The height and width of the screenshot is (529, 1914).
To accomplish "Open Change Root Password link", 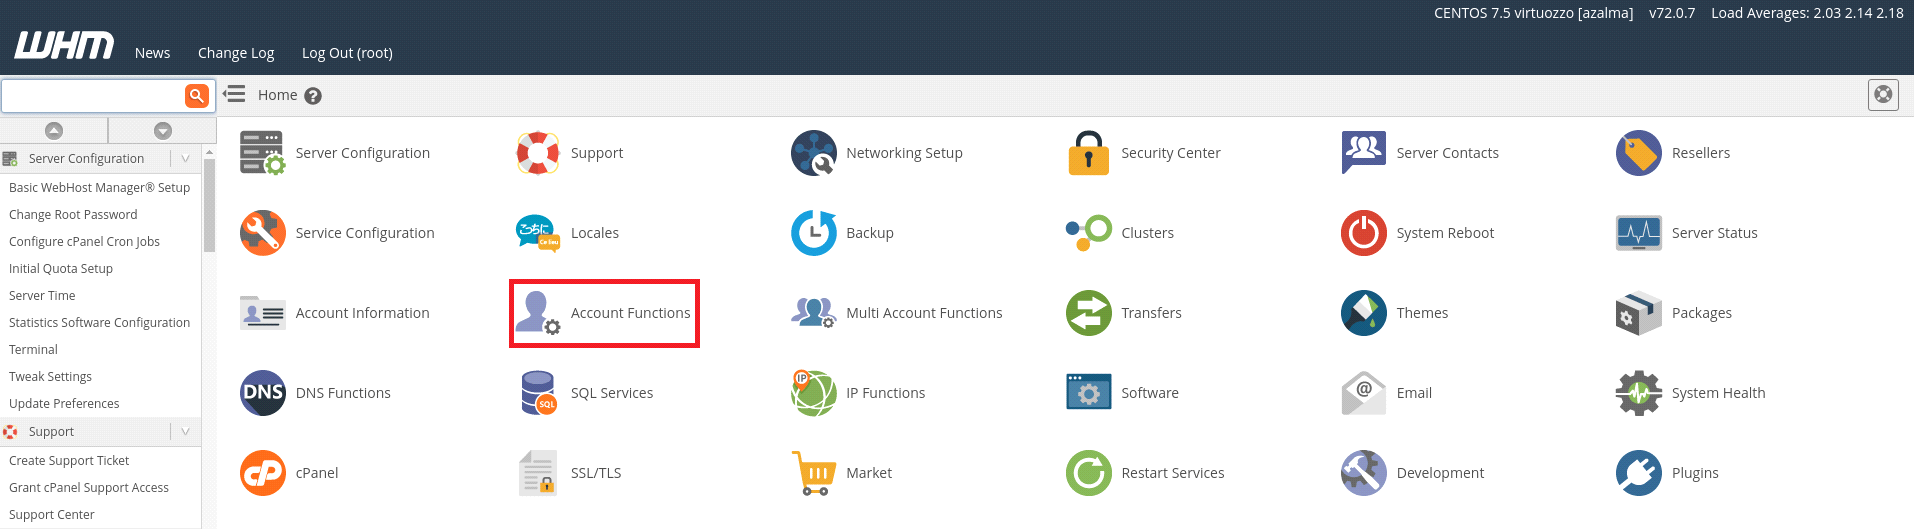I will point(73,214).
